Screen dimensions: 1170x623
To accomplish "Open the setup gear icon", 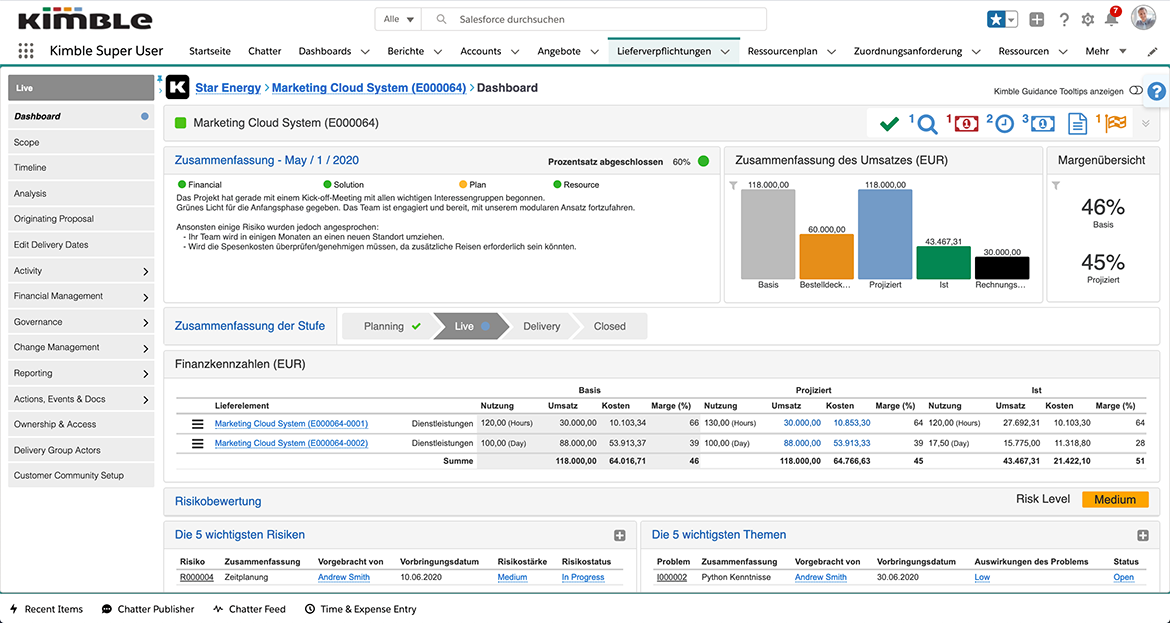I will point(1088,20).
